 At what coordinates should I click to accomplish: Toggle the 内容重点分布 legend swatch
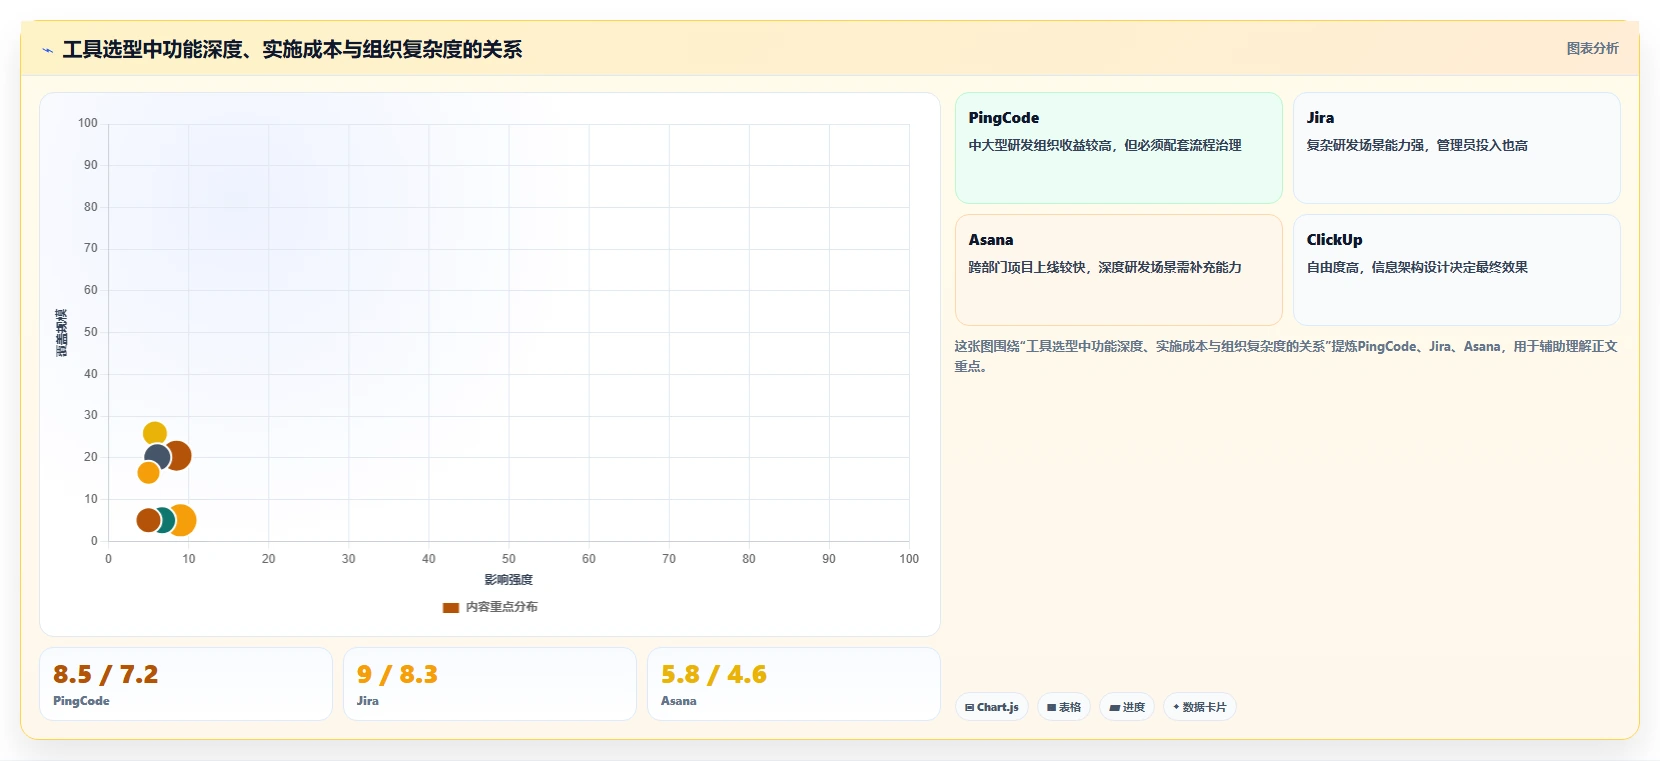point(451,607)
